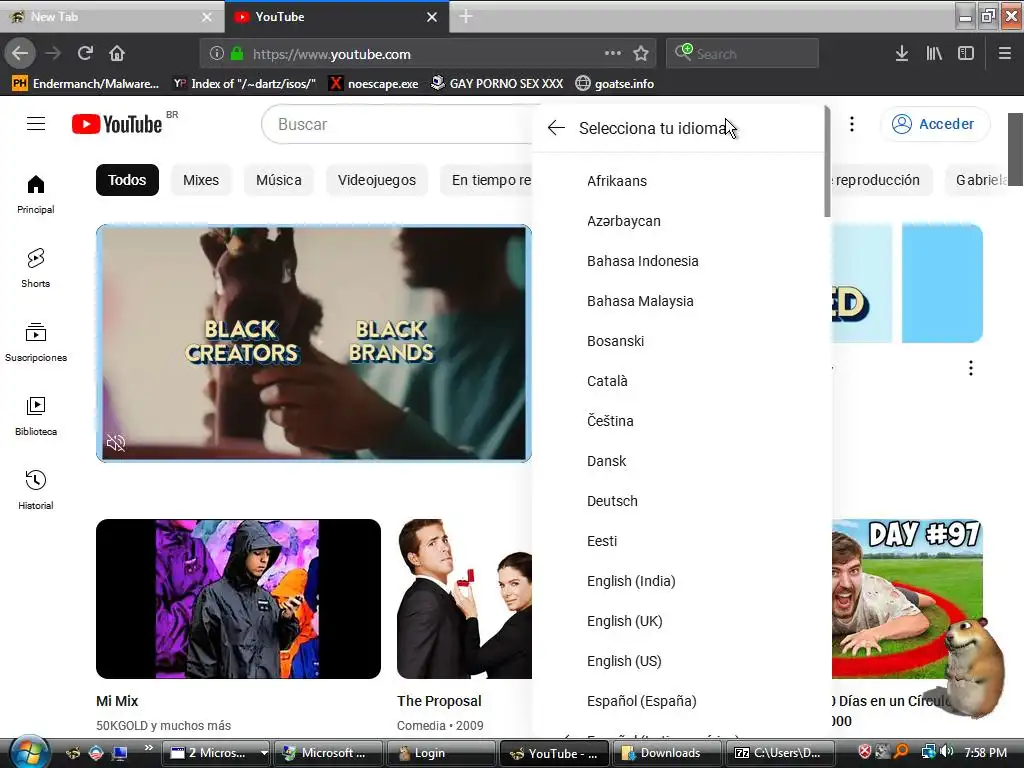Open Biblioteca in YouTube sidebar
This screenshot has height=768, width=1024.
point(36,416)
